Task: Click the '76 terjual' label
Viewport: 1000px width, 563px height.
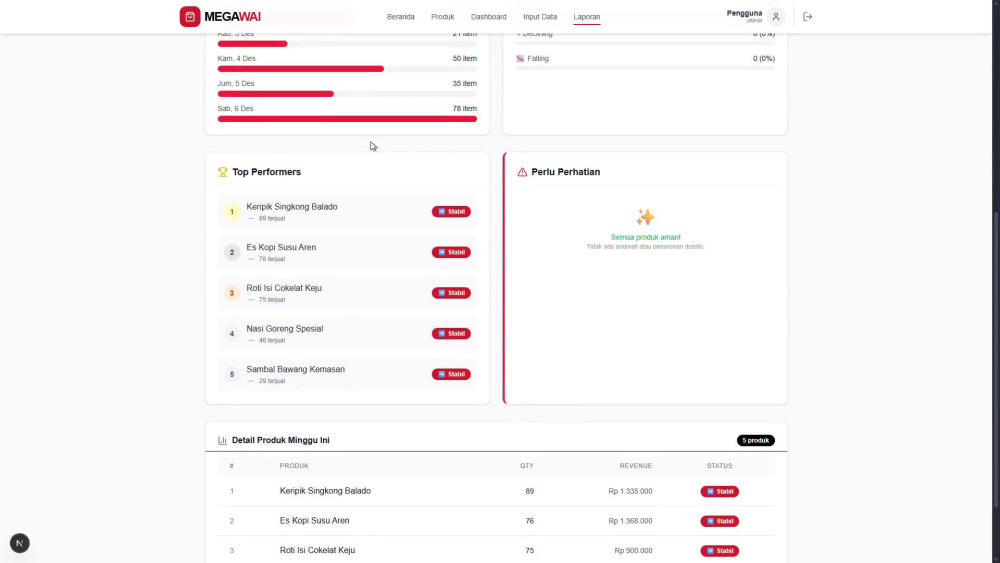Action: click(272, 260)
